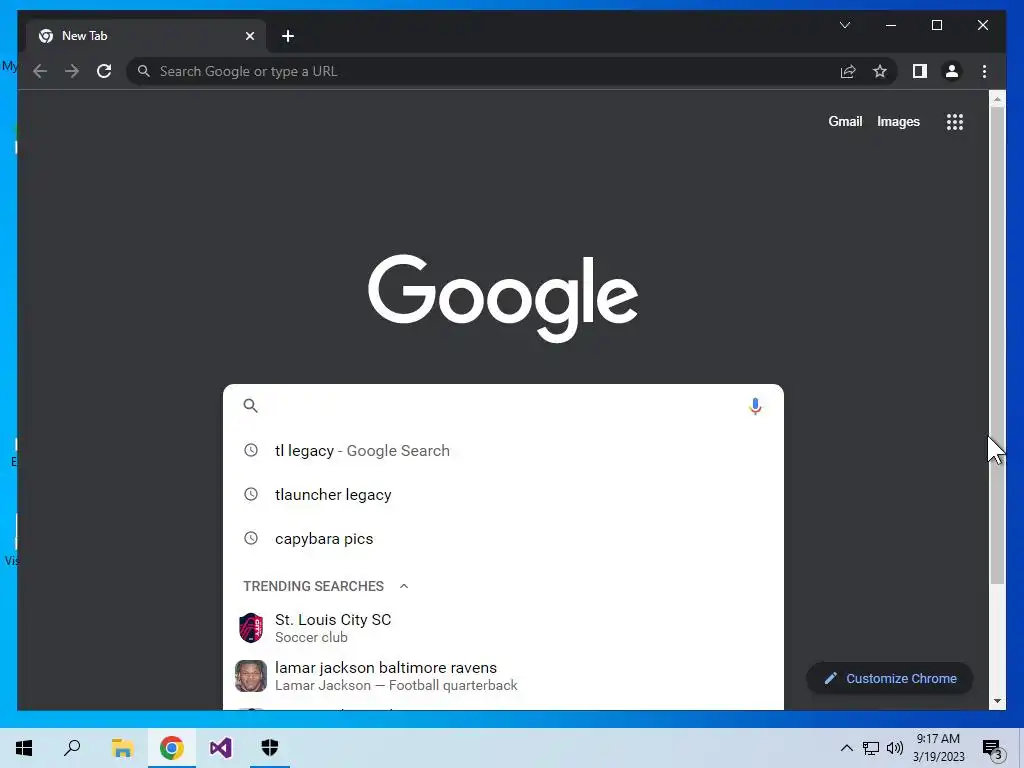Click the scrollbar up arrow

point(997,99)
